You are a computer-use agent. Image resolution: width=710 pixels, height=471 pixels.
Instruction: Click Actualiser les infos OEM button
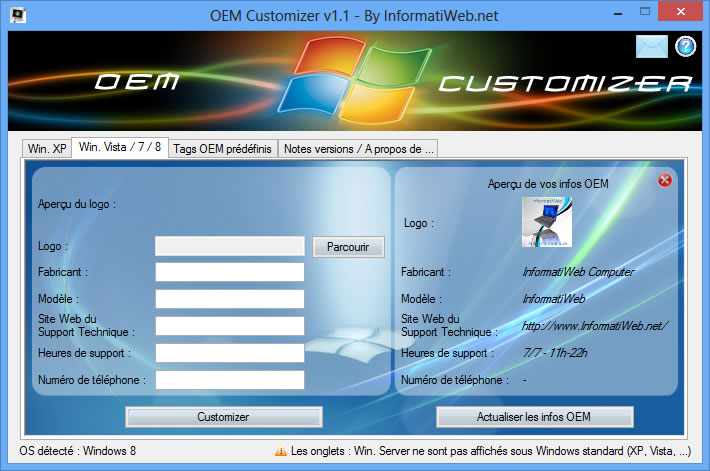point(534,417)
